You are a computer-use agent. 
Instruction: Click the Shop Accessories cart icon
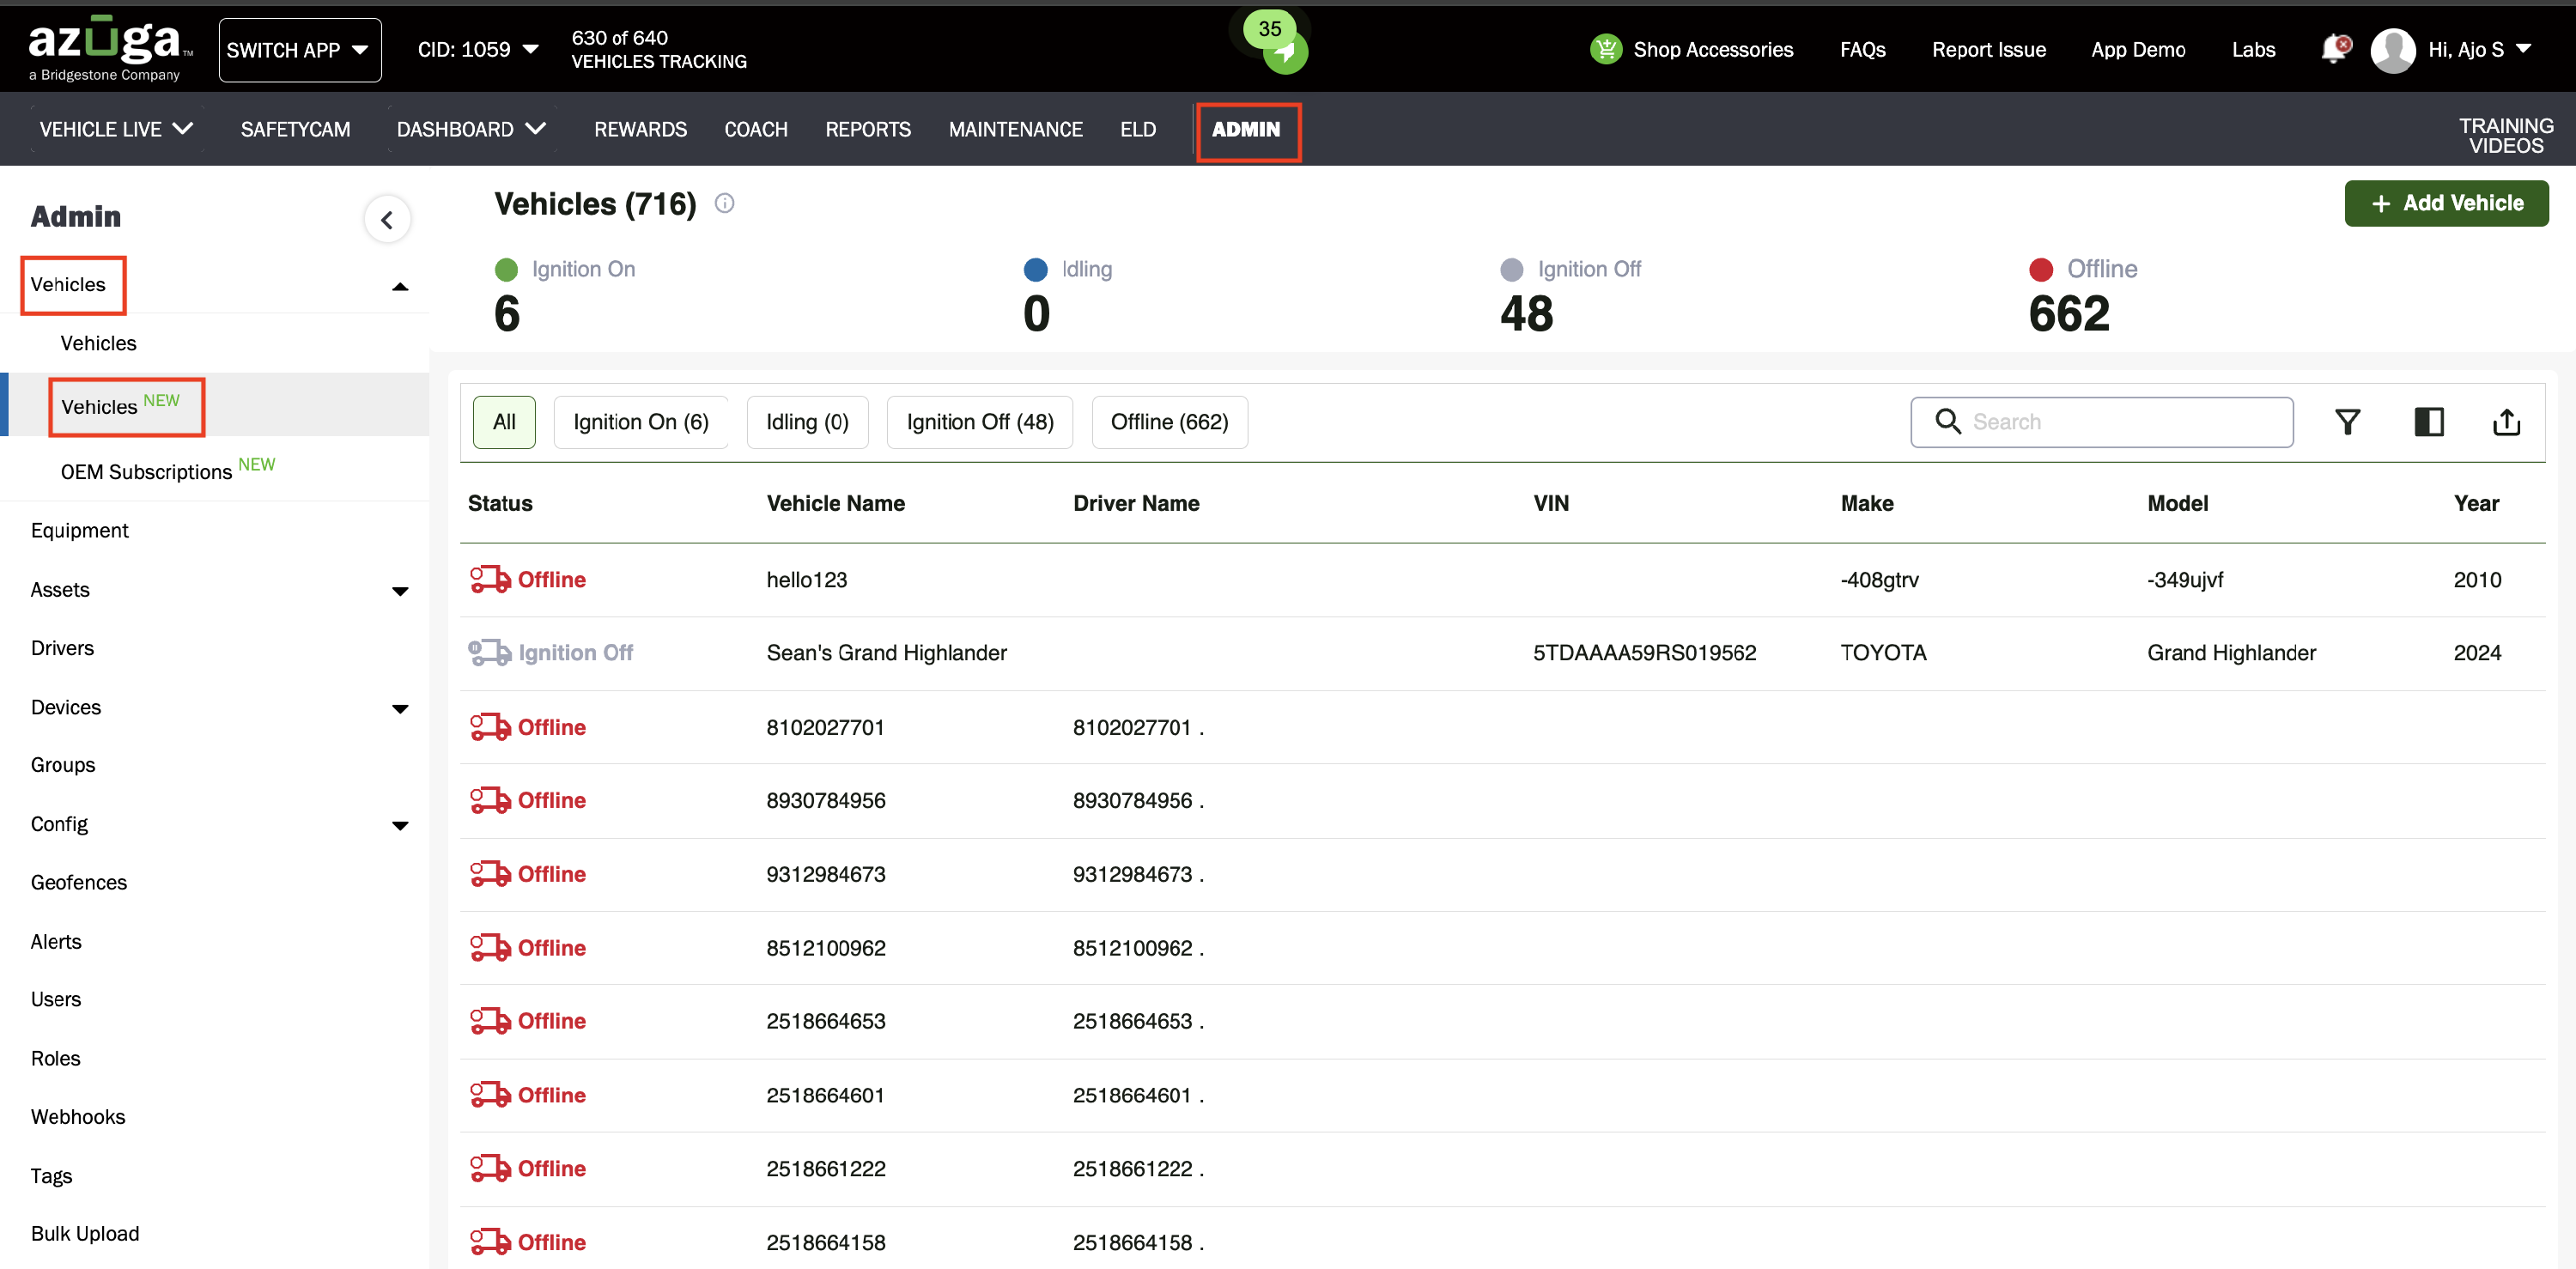[x=1605, y=49]
